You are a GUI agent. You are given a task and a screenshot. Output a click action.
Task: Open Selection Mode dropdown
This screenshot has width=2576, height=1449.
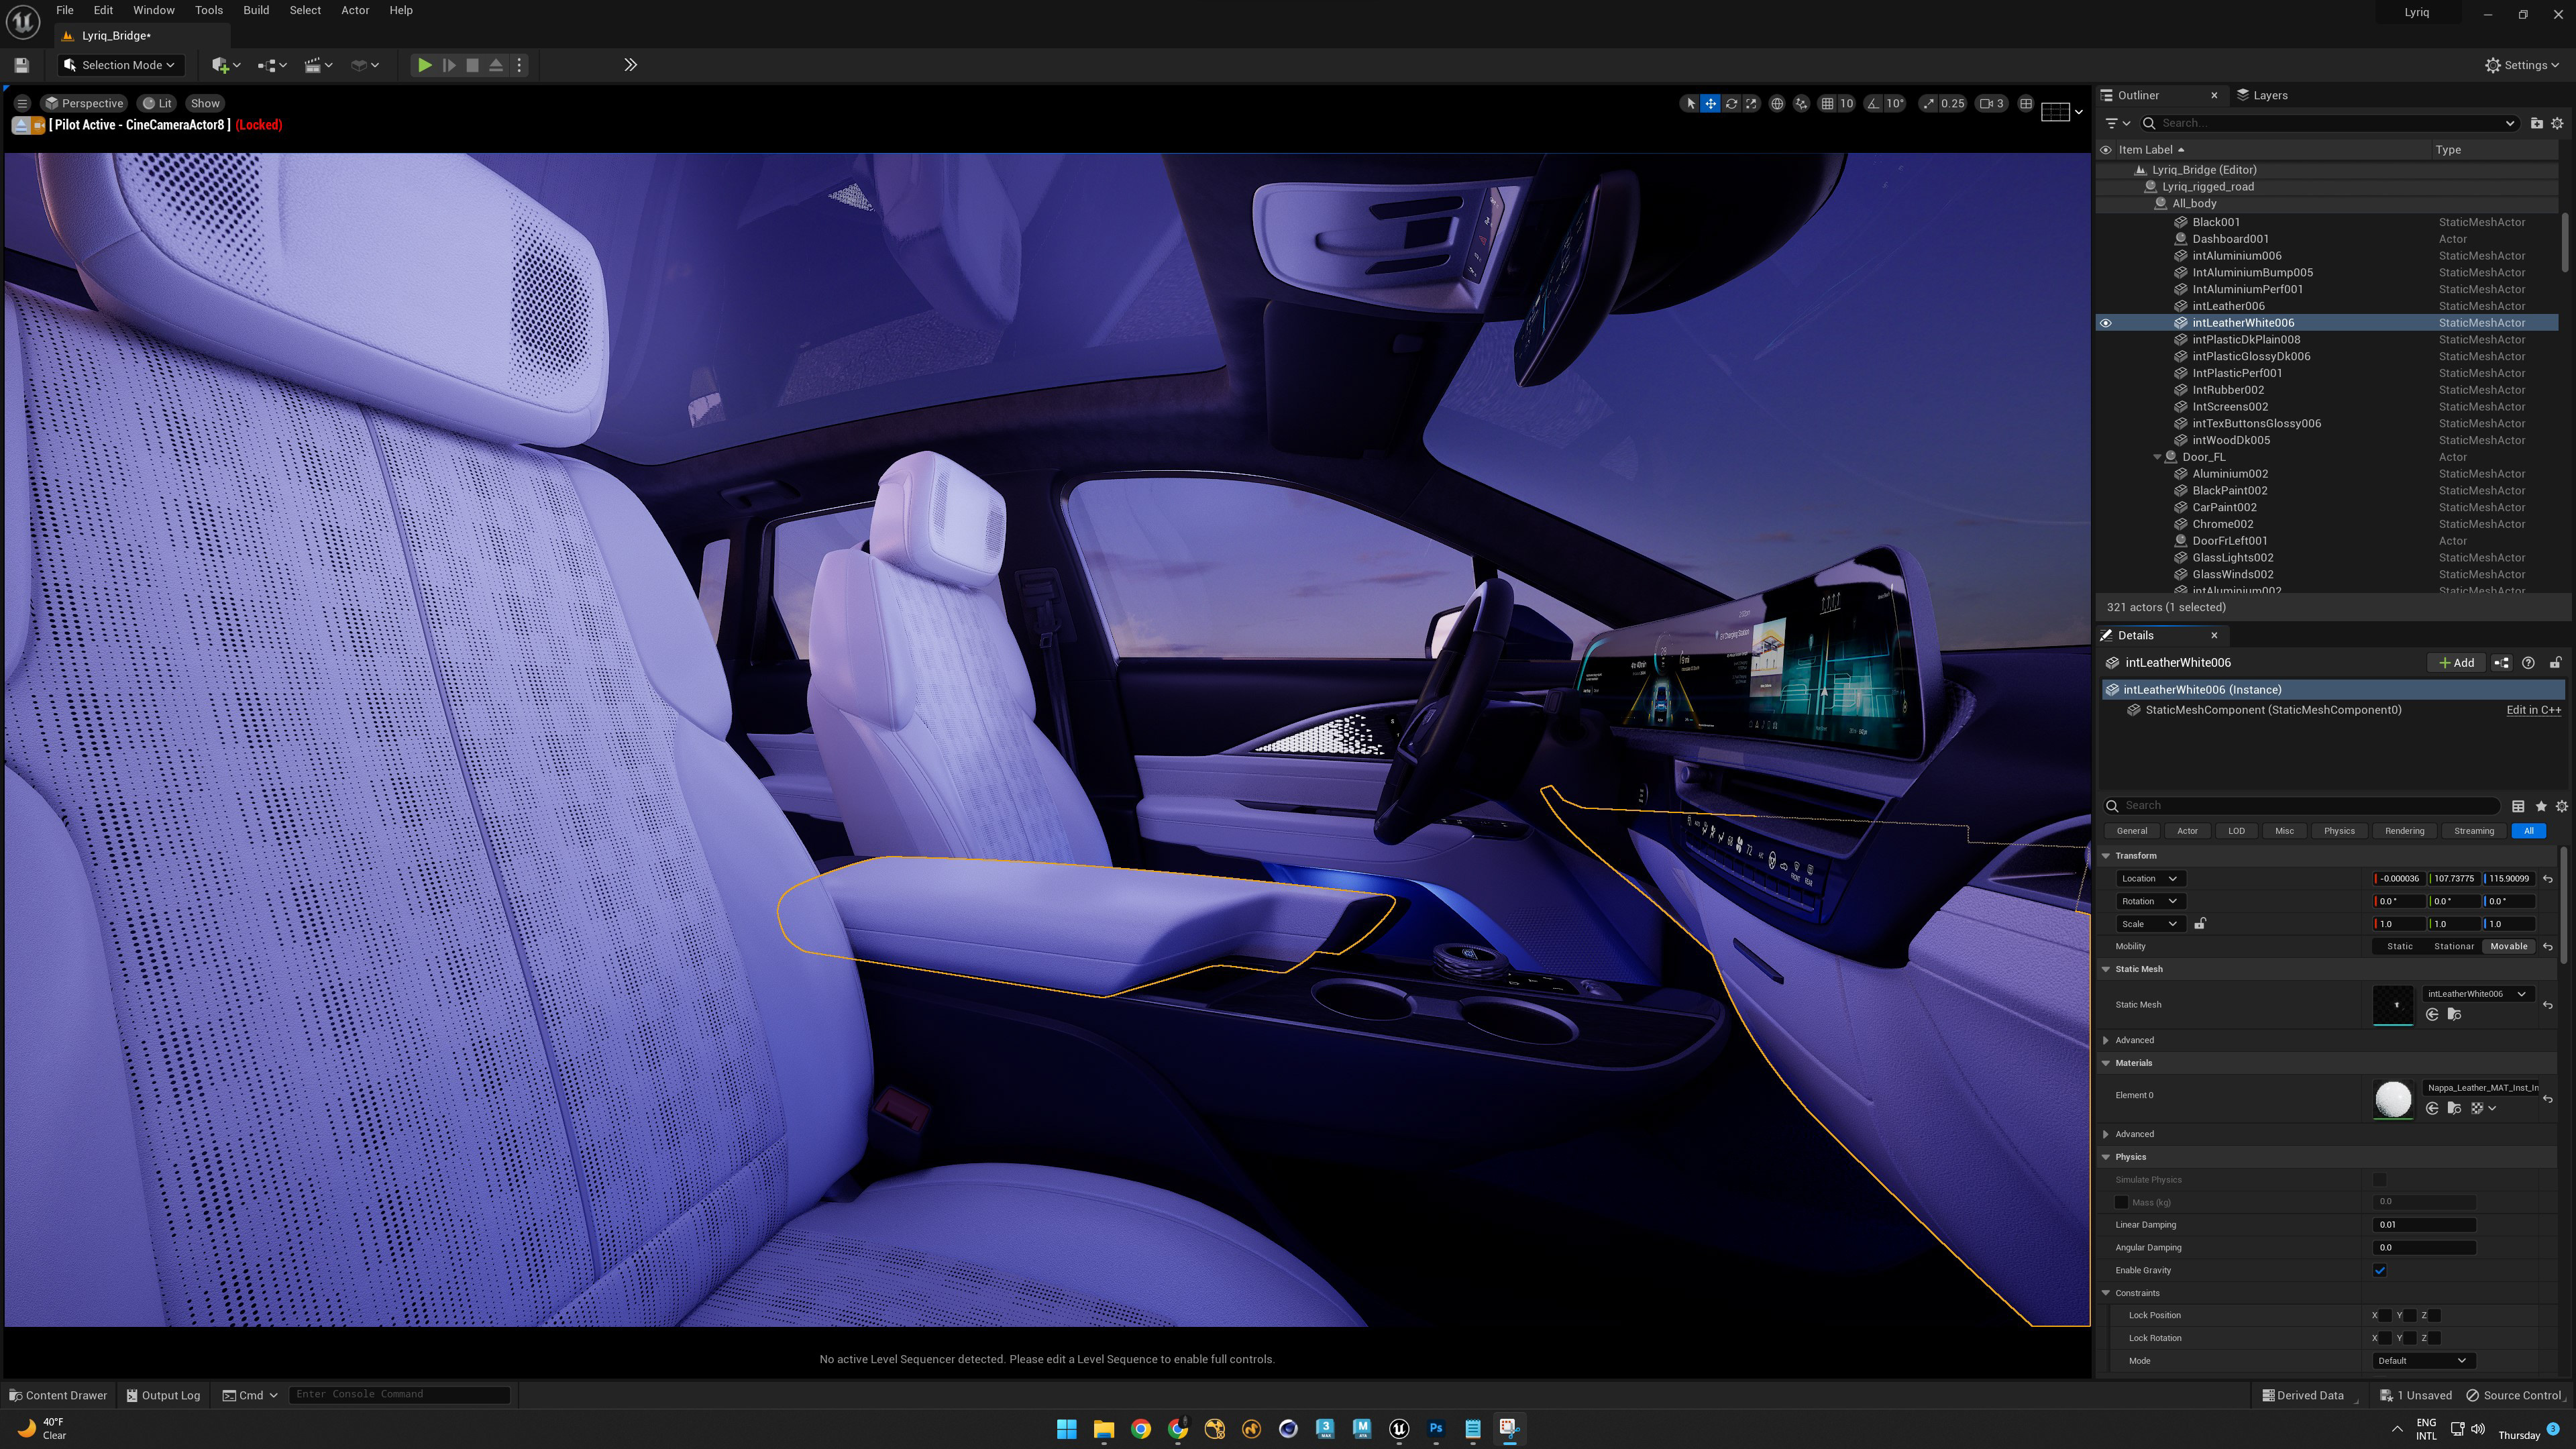pos(120,65)
